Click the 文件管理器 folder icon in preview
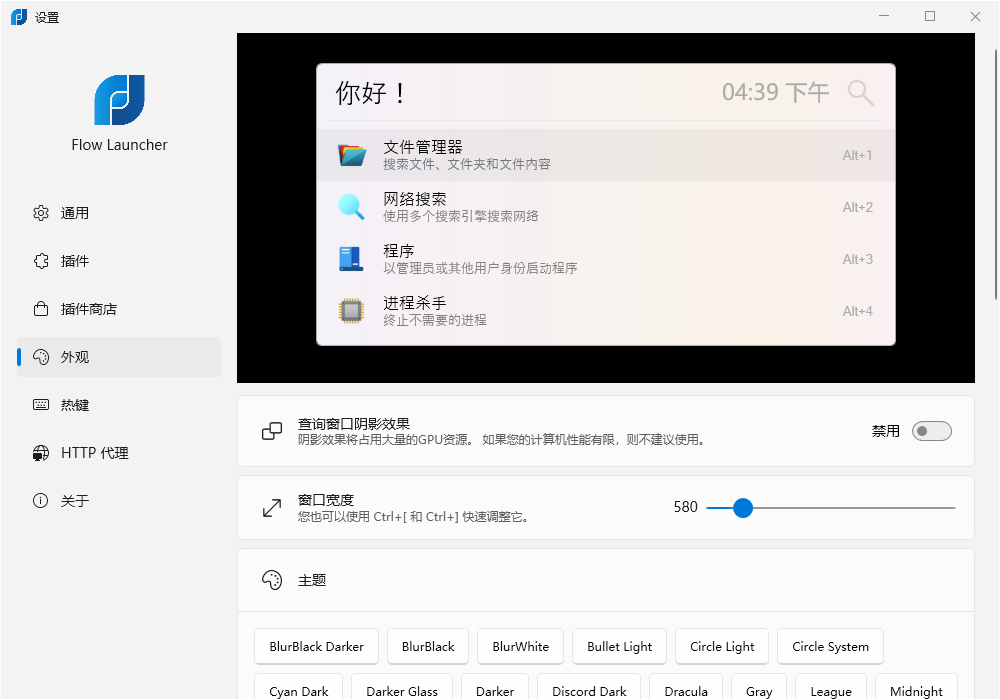Image resolution: width=1000 pixels, height=700 pixels. pos(352,155)
